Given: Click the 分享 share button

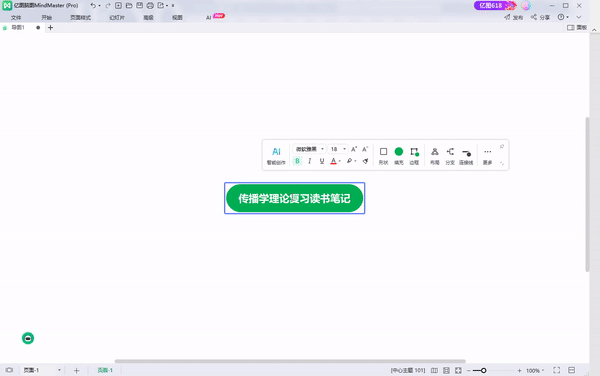Looking at the screenshot, I should 540,17.
